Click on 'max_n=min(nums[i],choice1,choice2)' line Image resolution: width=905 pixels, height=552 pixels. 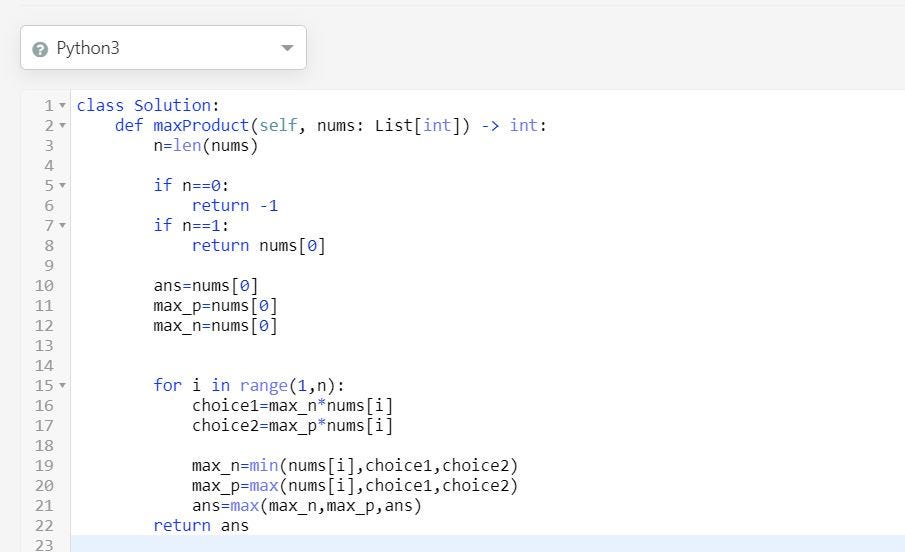pos(355,465)
